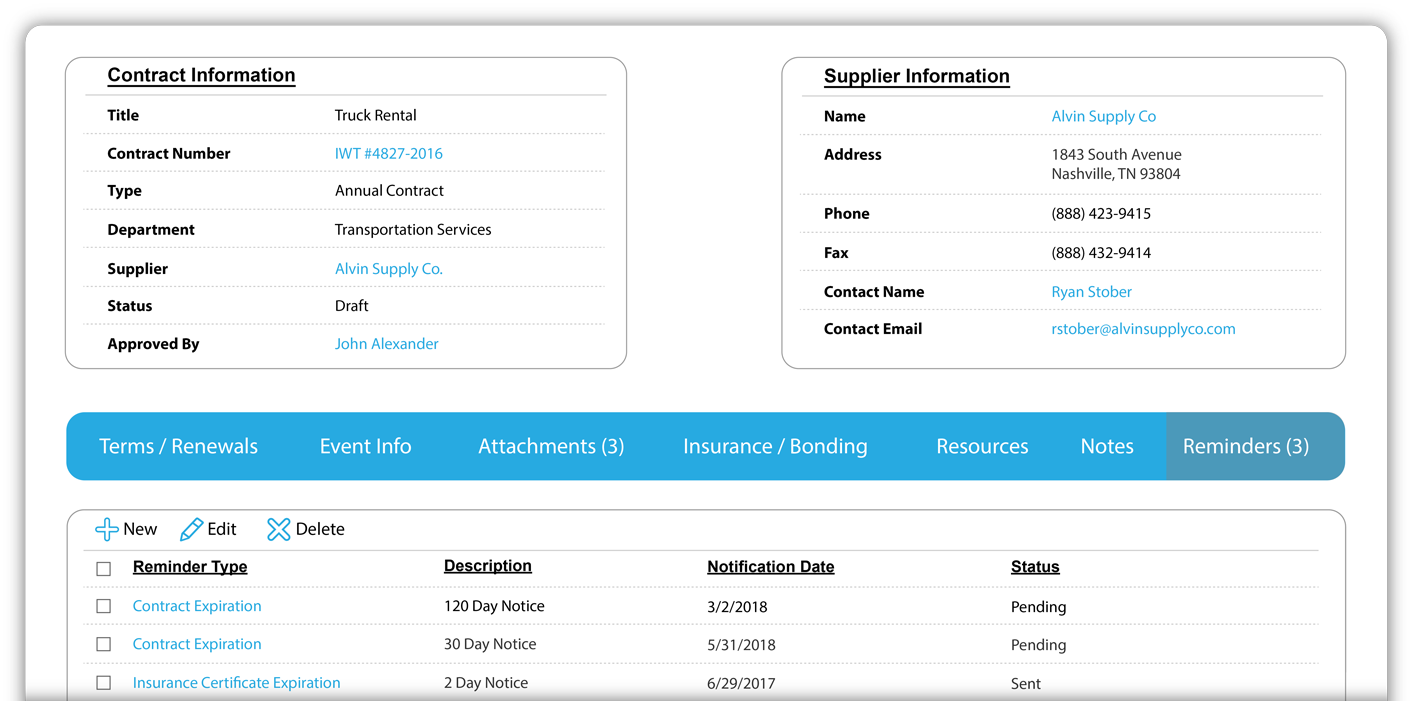The width and height of the screenshot is (1413, 701).
Task: Check the Insurance Certificate Expiration row checkbox
Action: point(103,683)
